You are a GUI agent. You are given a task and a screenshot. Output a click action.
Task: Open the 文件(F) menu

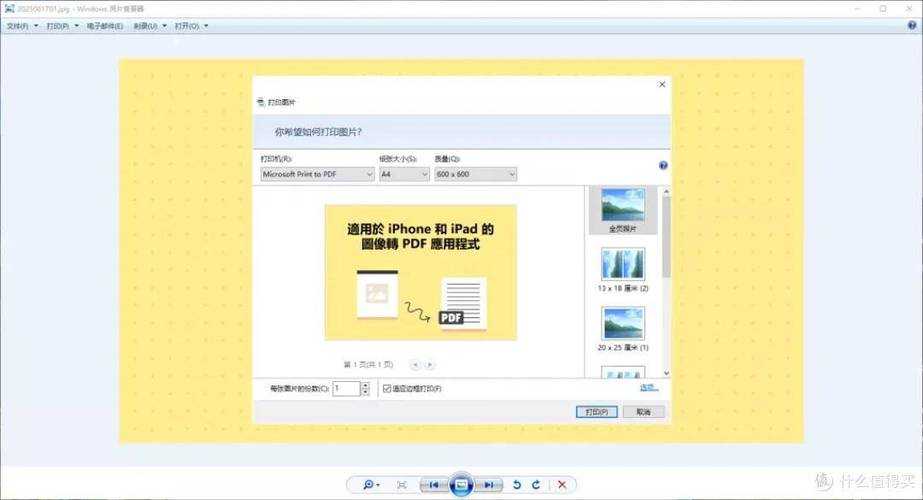22,26
